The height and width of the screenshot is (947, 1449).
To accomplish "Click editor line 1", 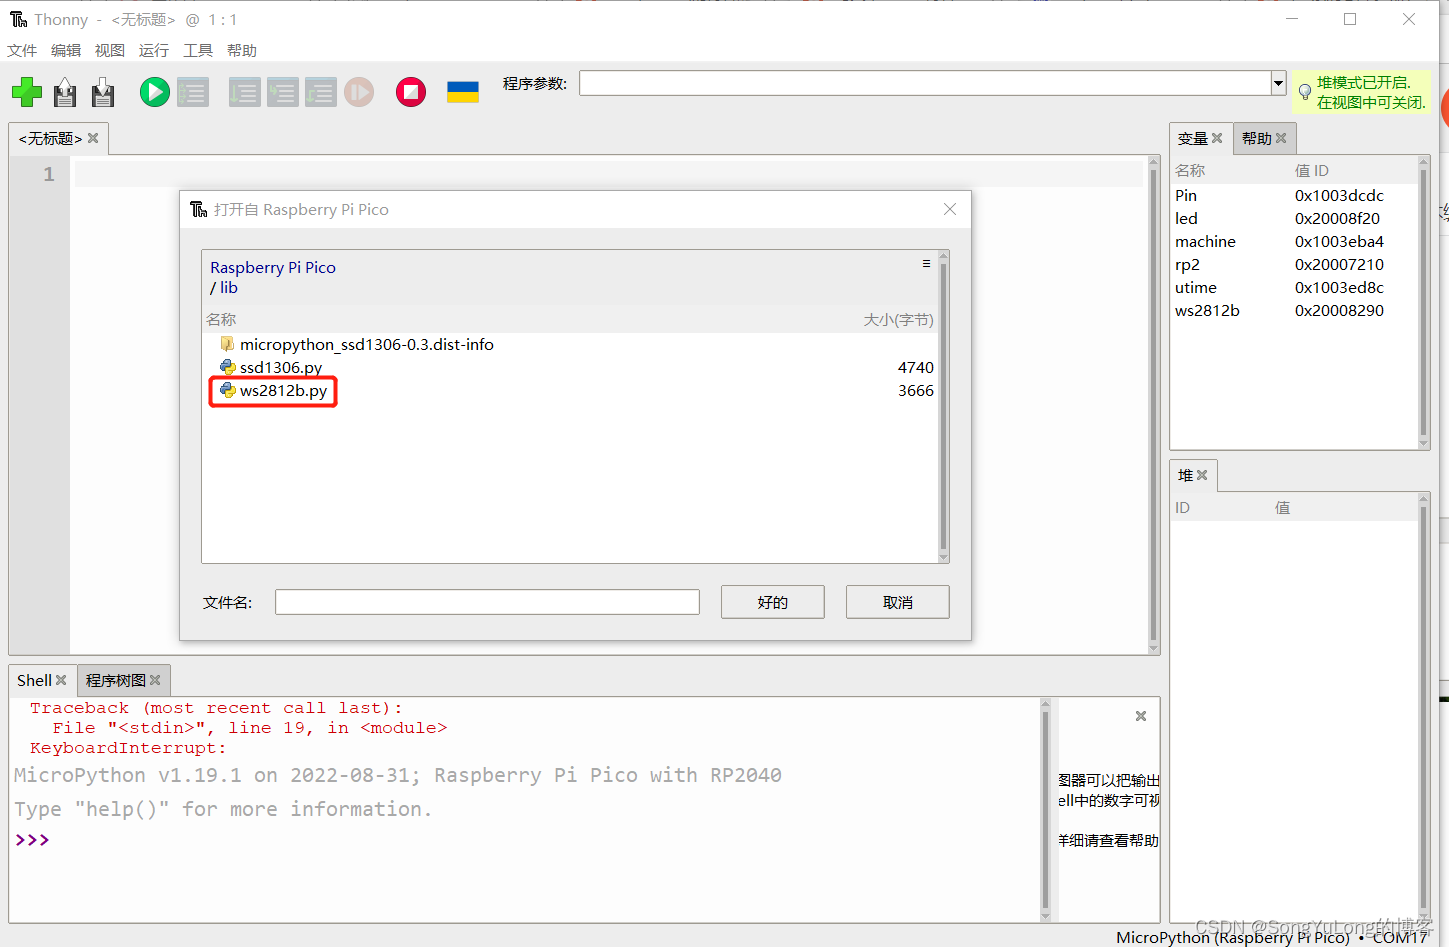I will point(608,174).
